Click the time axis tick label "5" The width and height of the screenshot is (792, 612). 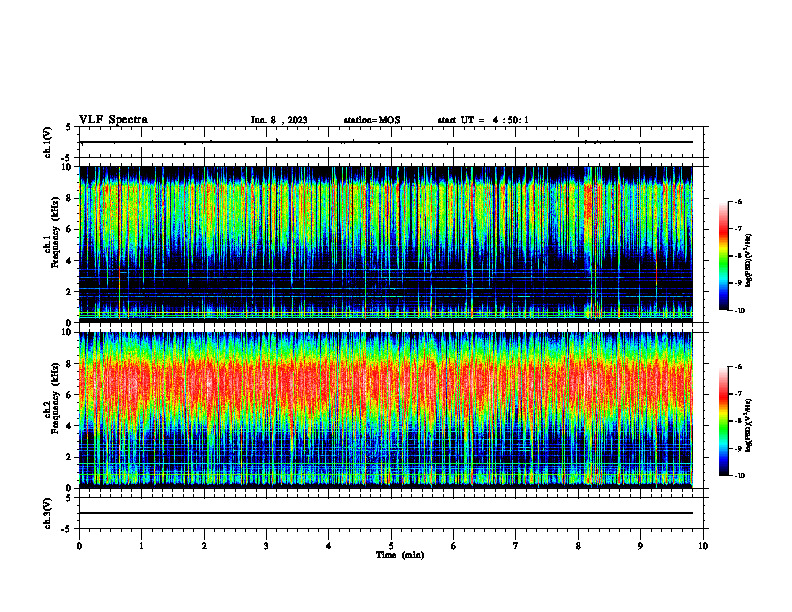tap(391, 546)
